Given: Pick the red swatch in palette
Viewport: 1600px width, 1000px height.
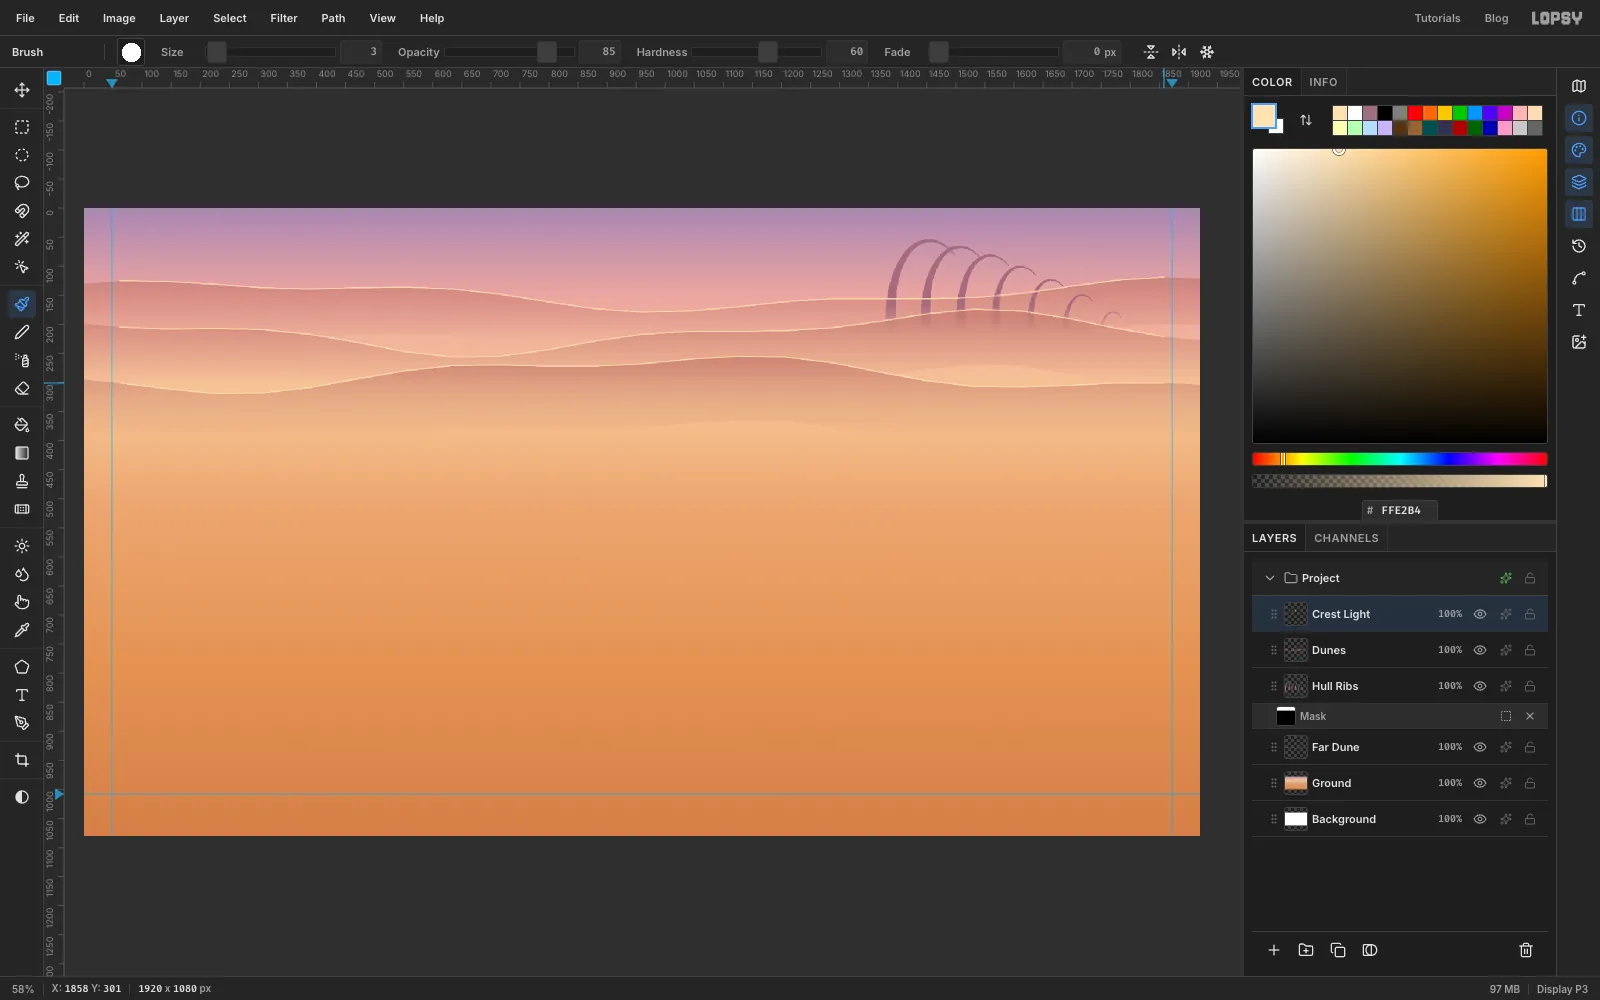Looking at the screenshot, I should (1415, 113).
